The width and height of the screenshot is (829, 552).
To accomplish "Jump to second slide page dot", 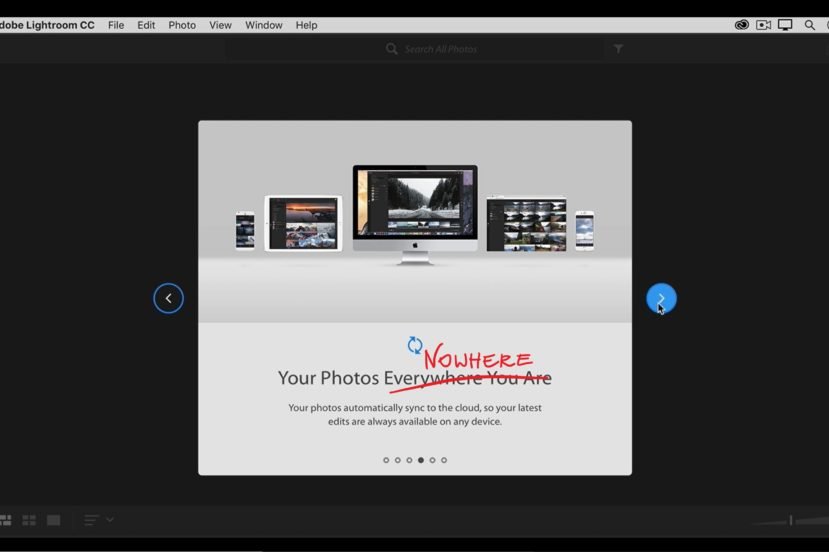I will coord(398,460).
